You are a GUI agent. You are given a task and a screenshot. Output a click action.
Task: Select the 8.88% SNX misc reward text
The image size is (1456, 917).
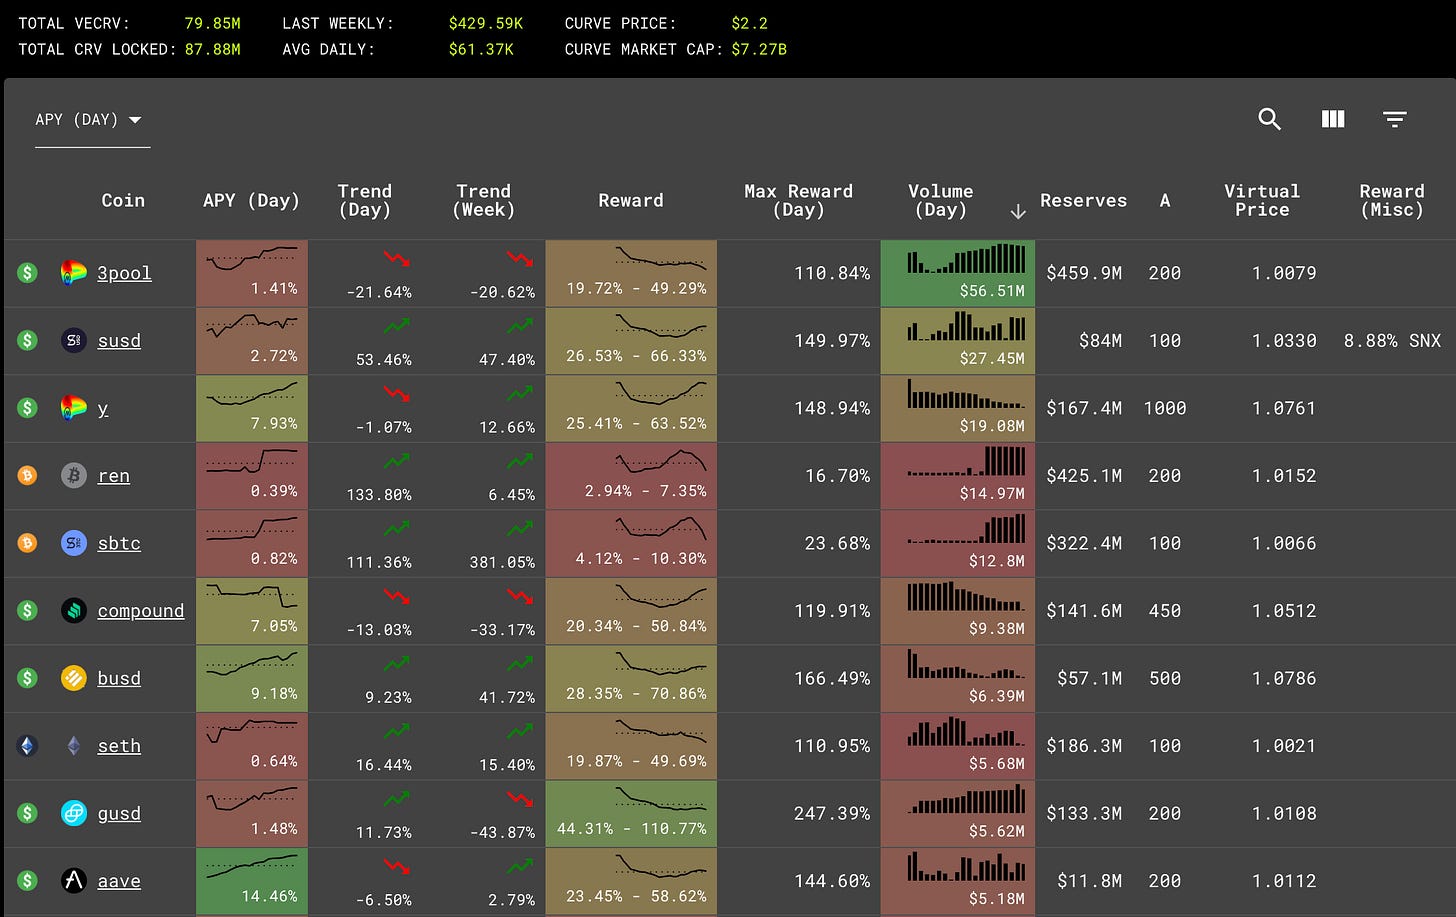[x=1392, y=341]
